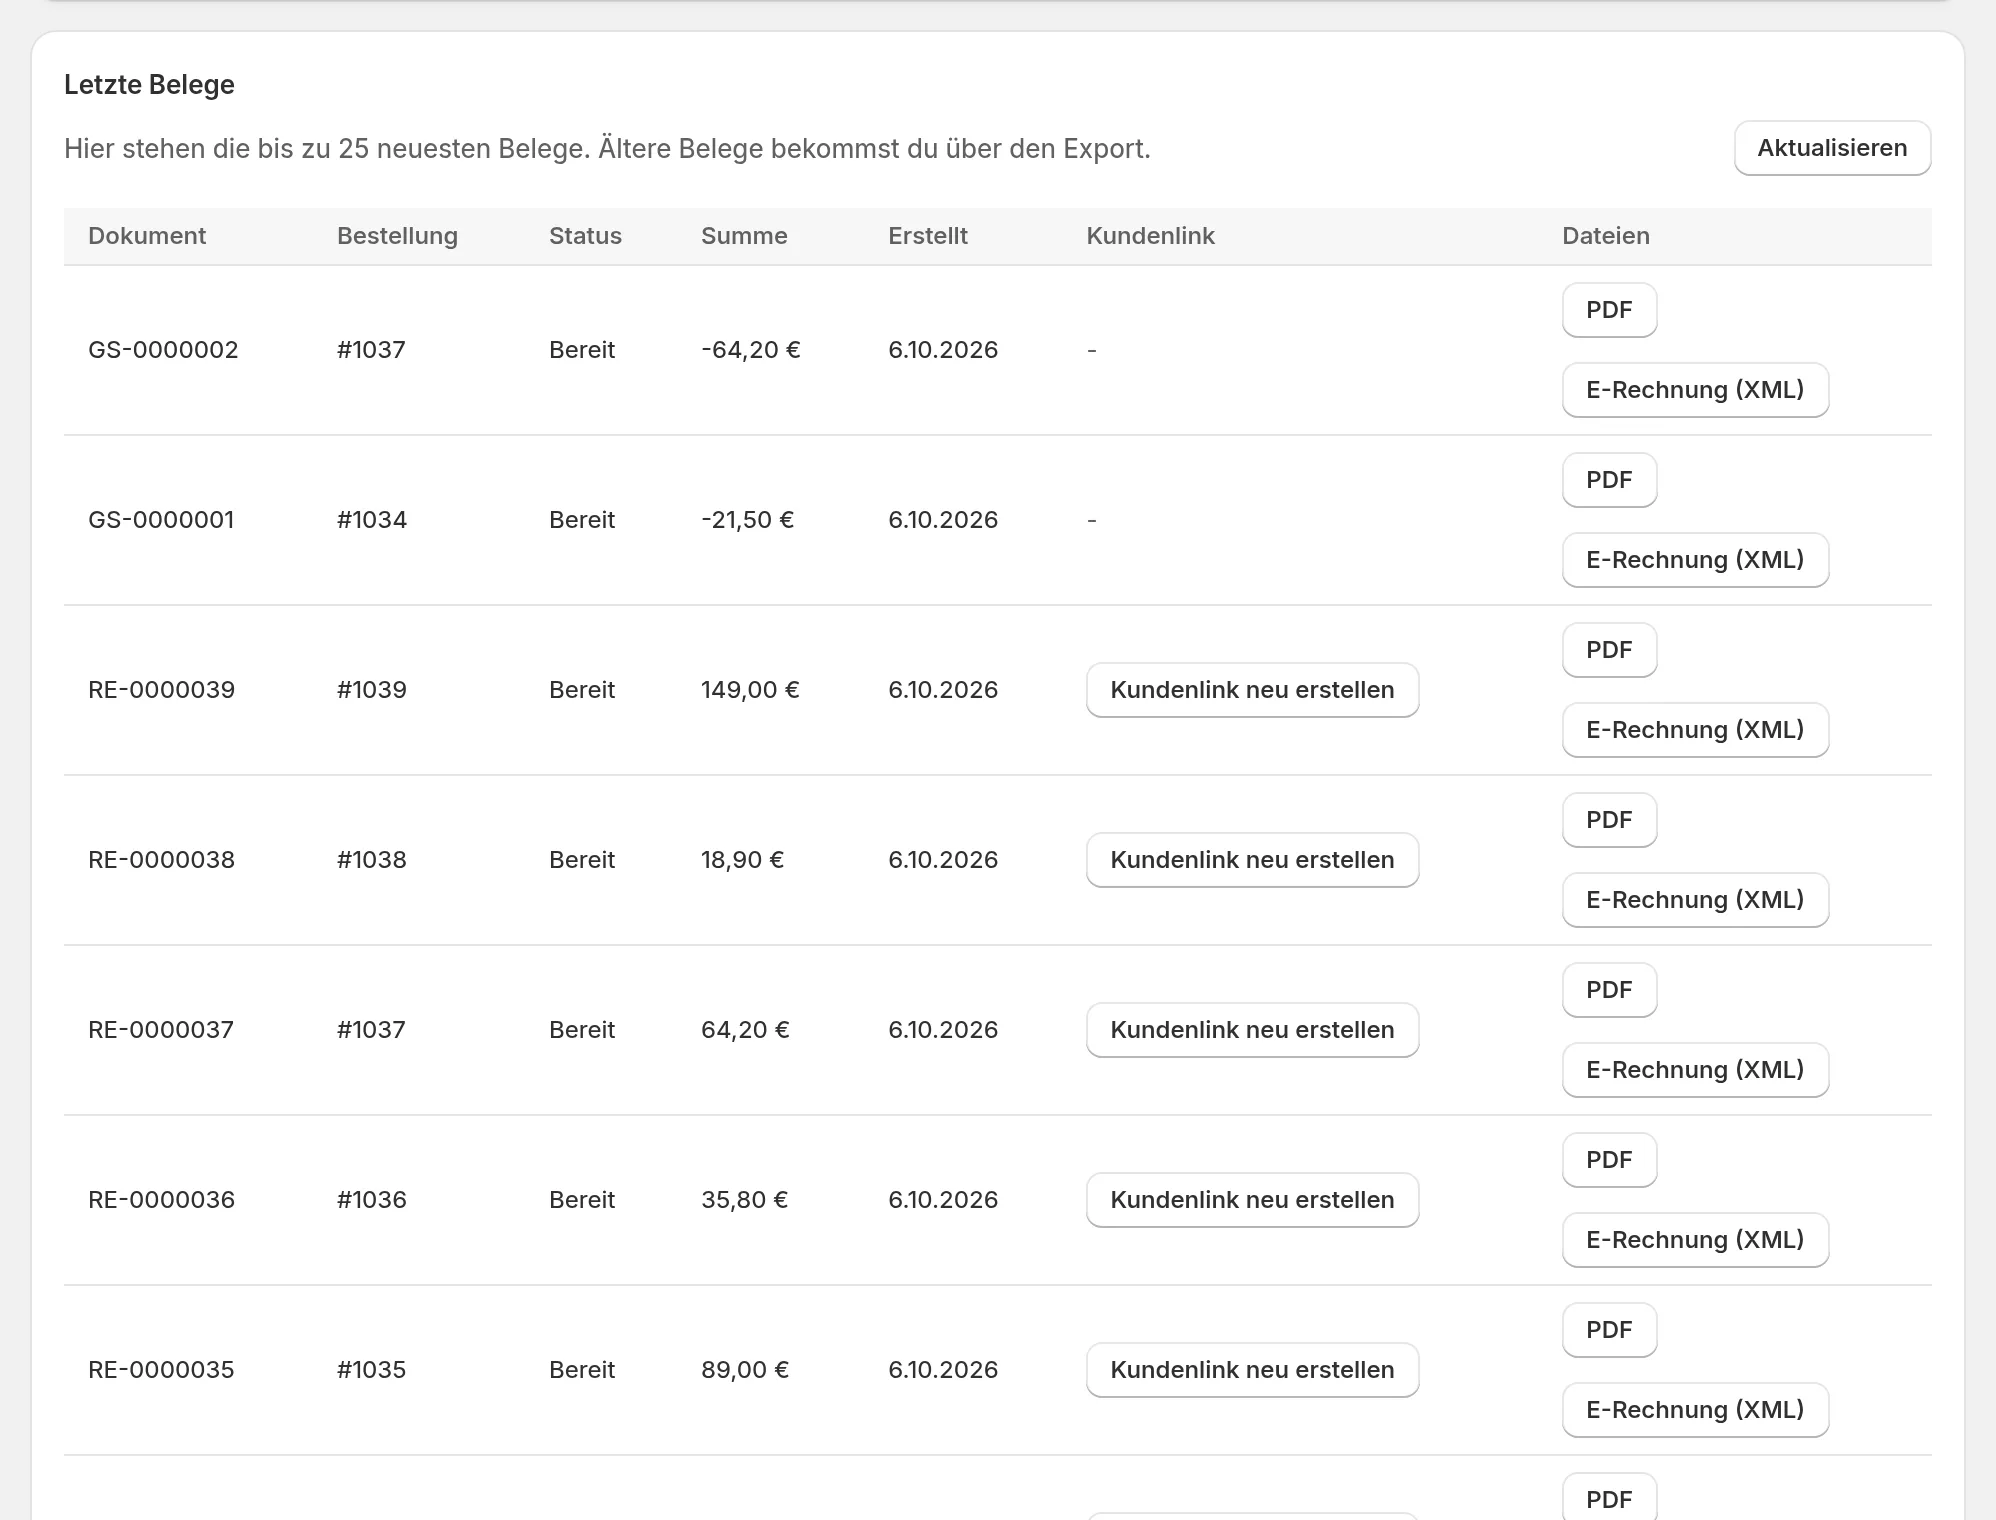Download E-Rechnung (XML) for RE-0000036
Image resolution: width=1996 pixels, height=1520 pixels.
1695,1240
